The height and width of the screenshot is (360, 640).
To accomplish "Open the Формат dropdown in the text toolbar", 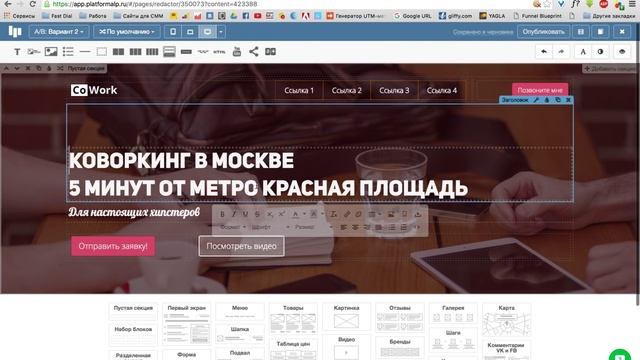I will point(233,227).
